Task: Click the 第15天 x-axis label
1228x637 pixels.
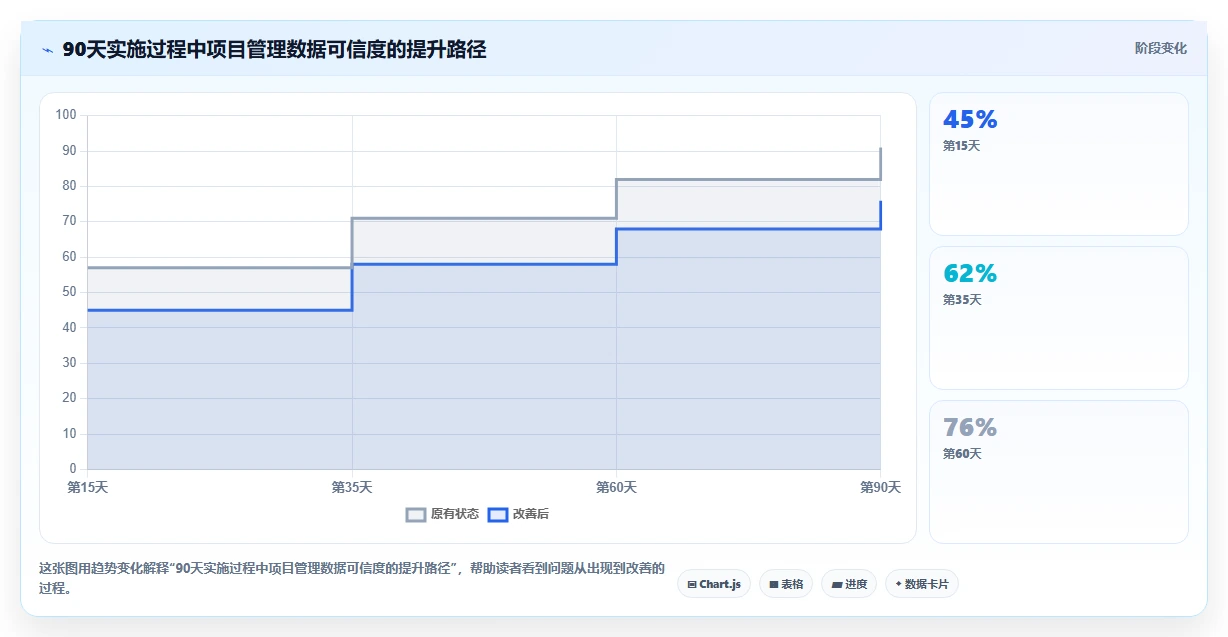Action: [87, 487]
